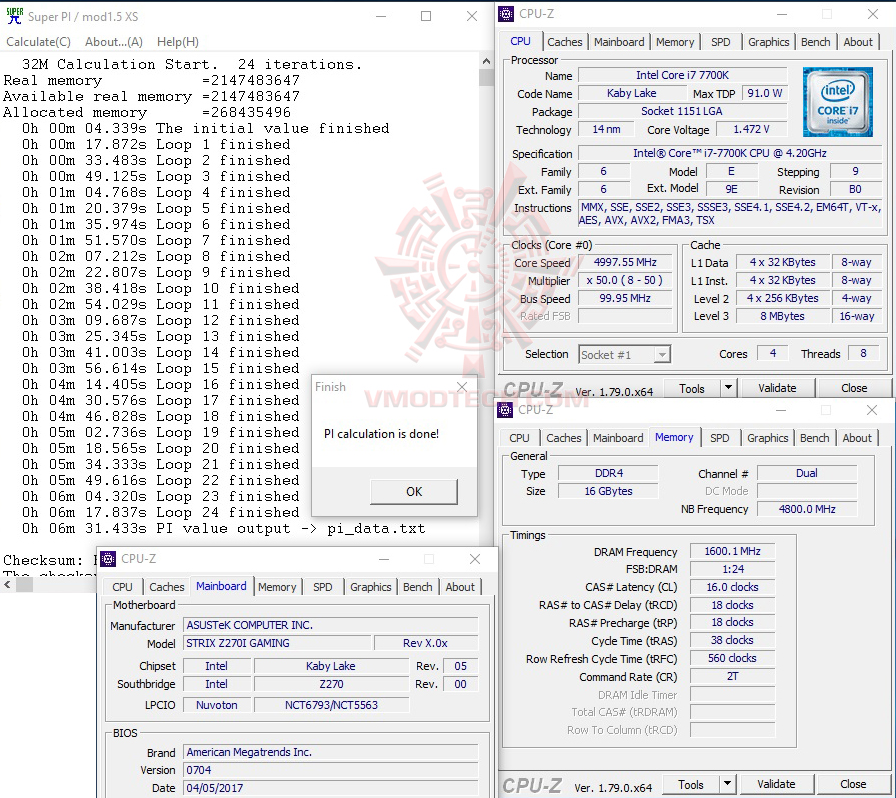896x798 pixels.
Task: Select Bench tab in Mainboard CPU-Z window
Action: [417, 586]
